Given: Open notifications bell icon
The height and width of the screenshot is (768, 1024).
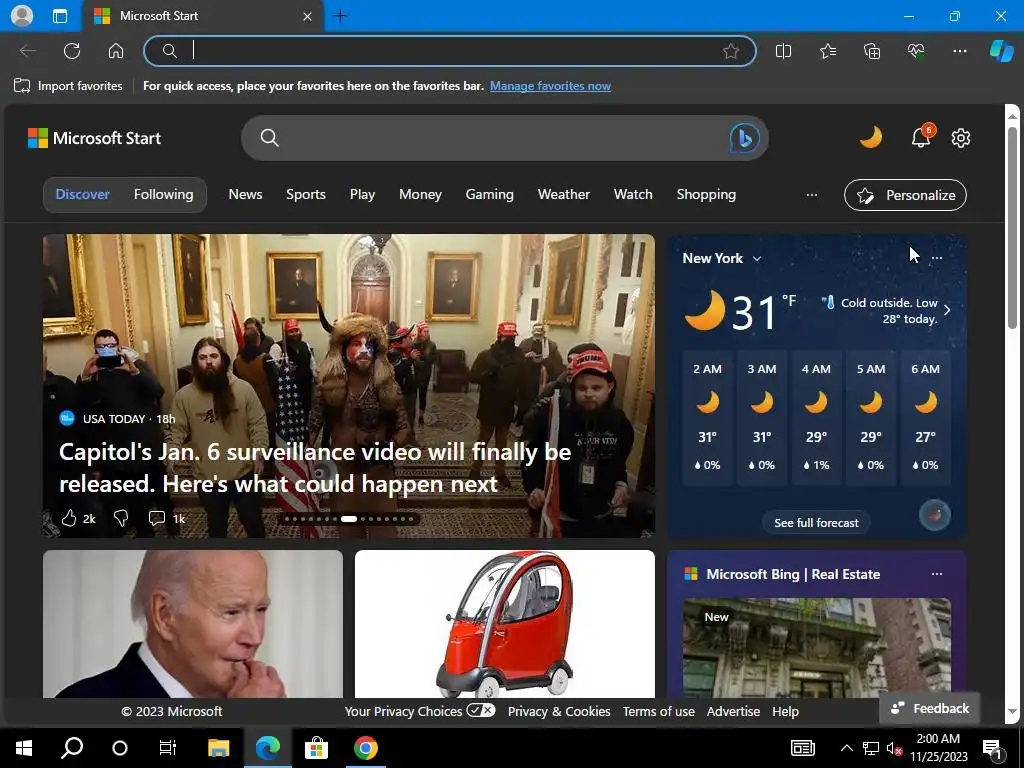Looking at the screenshot, I should 921,138.
